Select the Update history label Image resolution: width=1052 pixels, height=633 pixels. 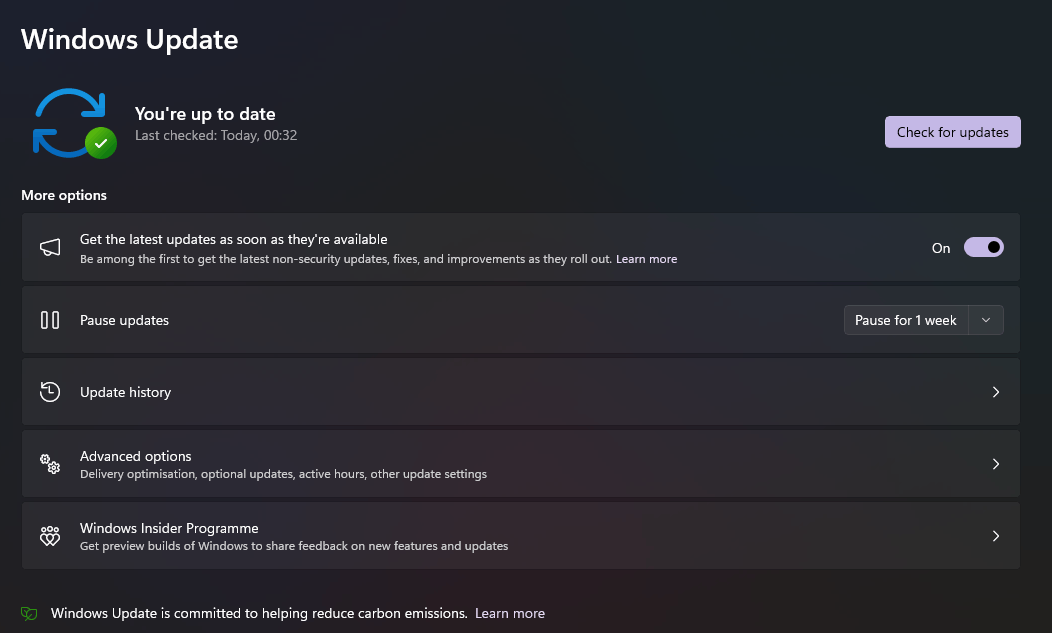(x=125, y=392)
